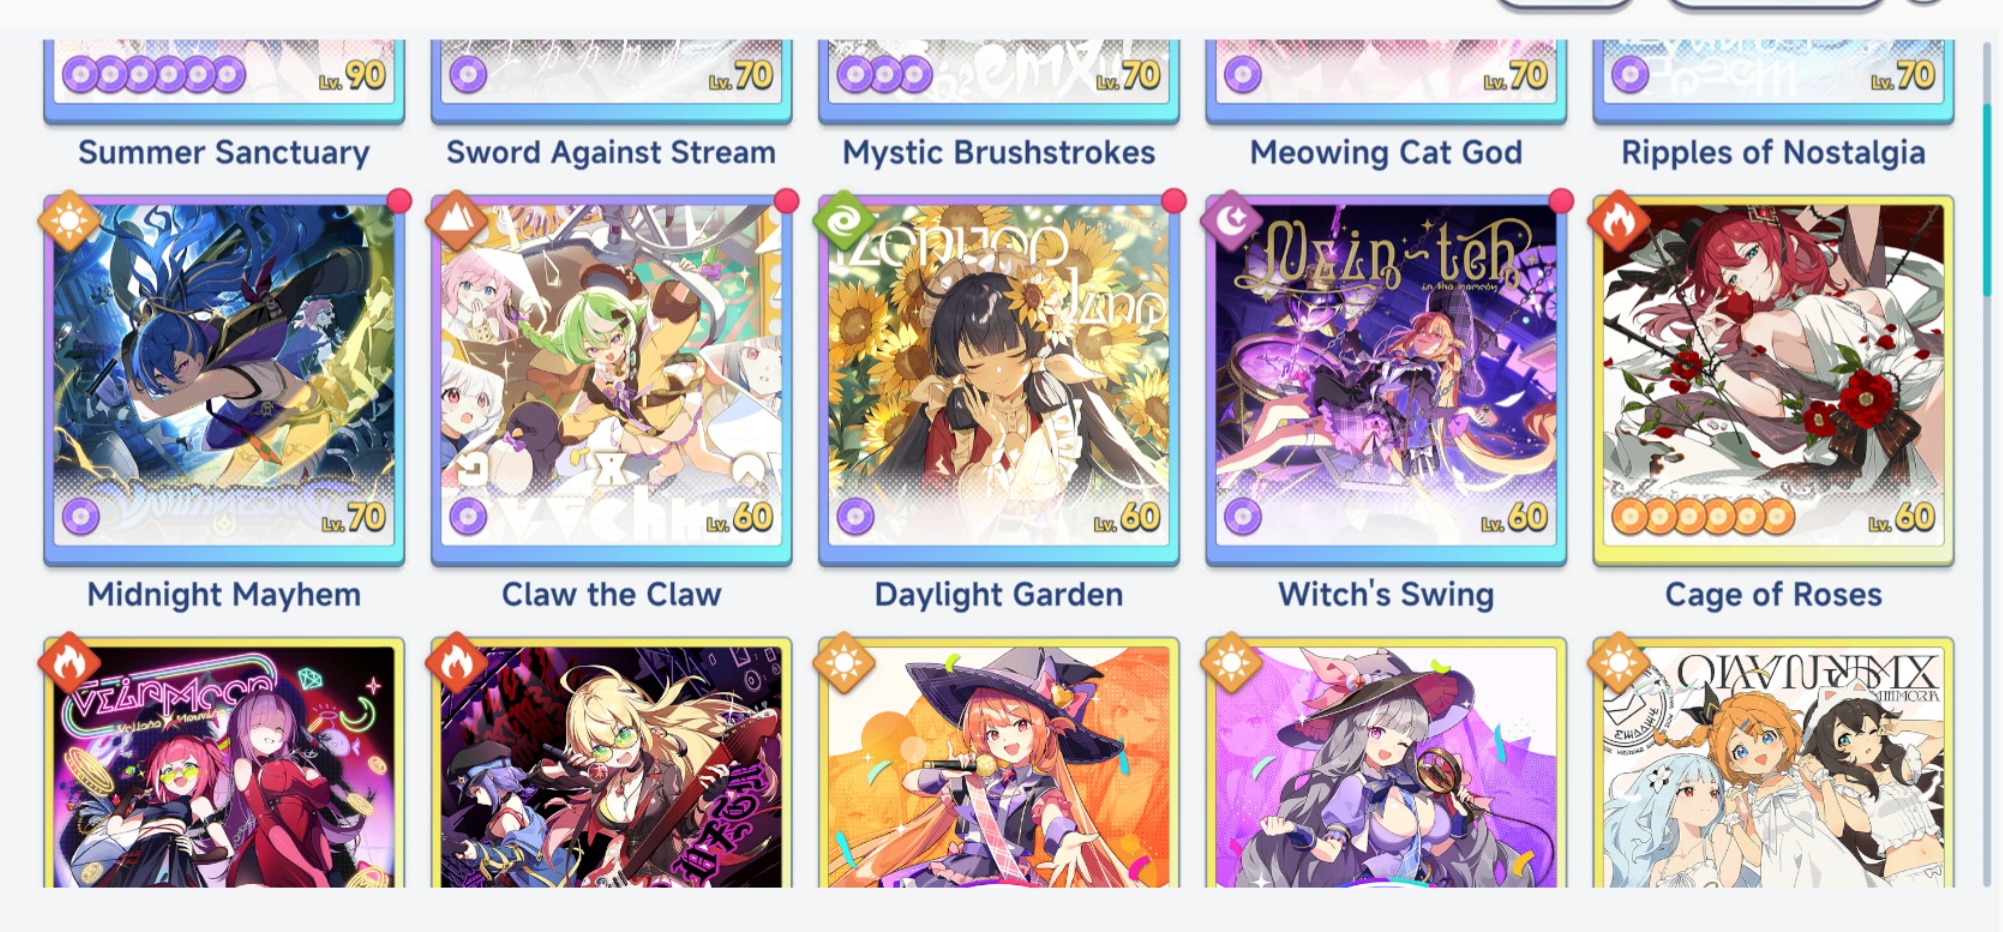
Task: Select the orange-haired witch singer card
Action: pyautogui.click(x=998, y=762)
